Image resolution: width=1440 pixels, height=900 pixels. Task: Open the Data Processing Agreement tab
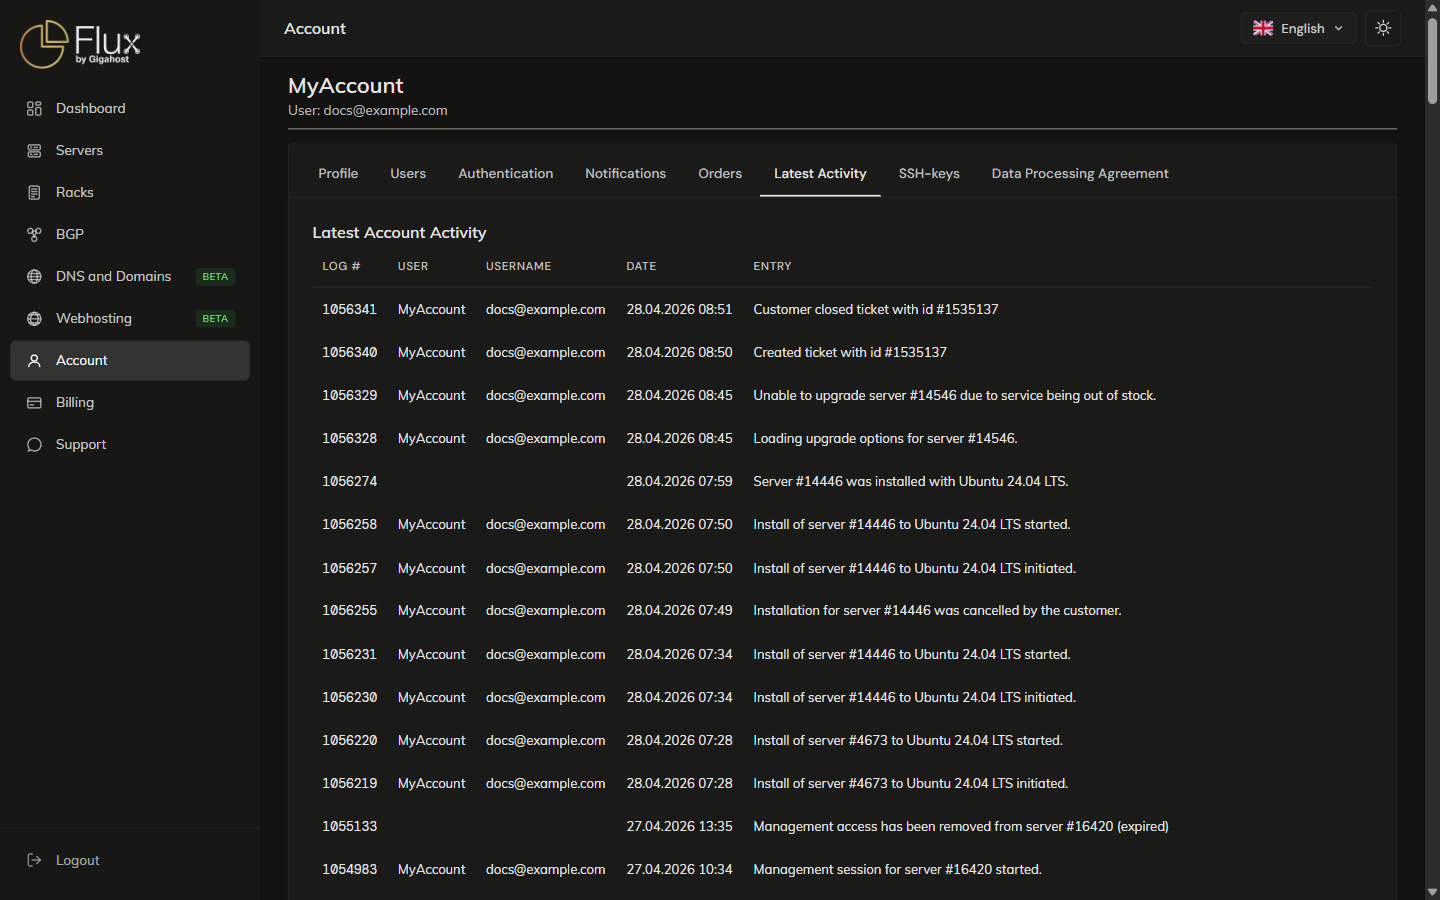(x=1080, y=173)
